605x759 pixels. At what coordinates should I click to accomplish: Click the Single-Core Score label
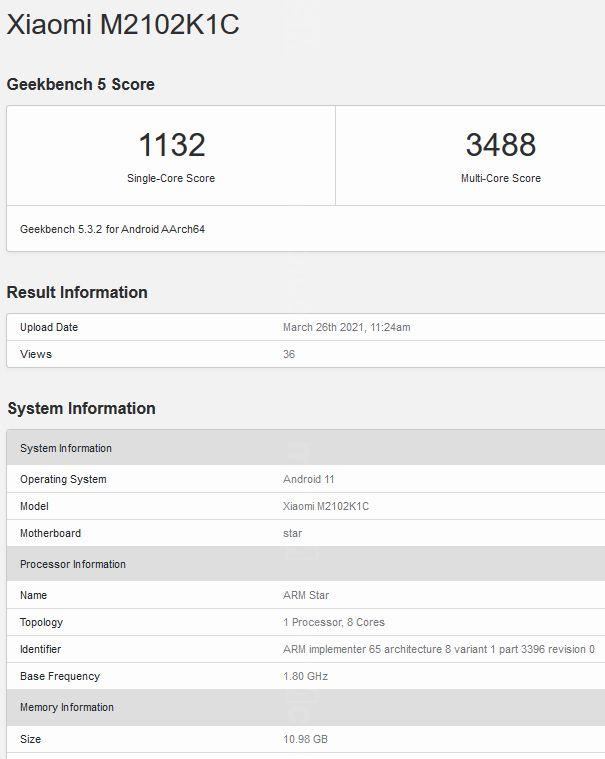[x=171, y=178]
